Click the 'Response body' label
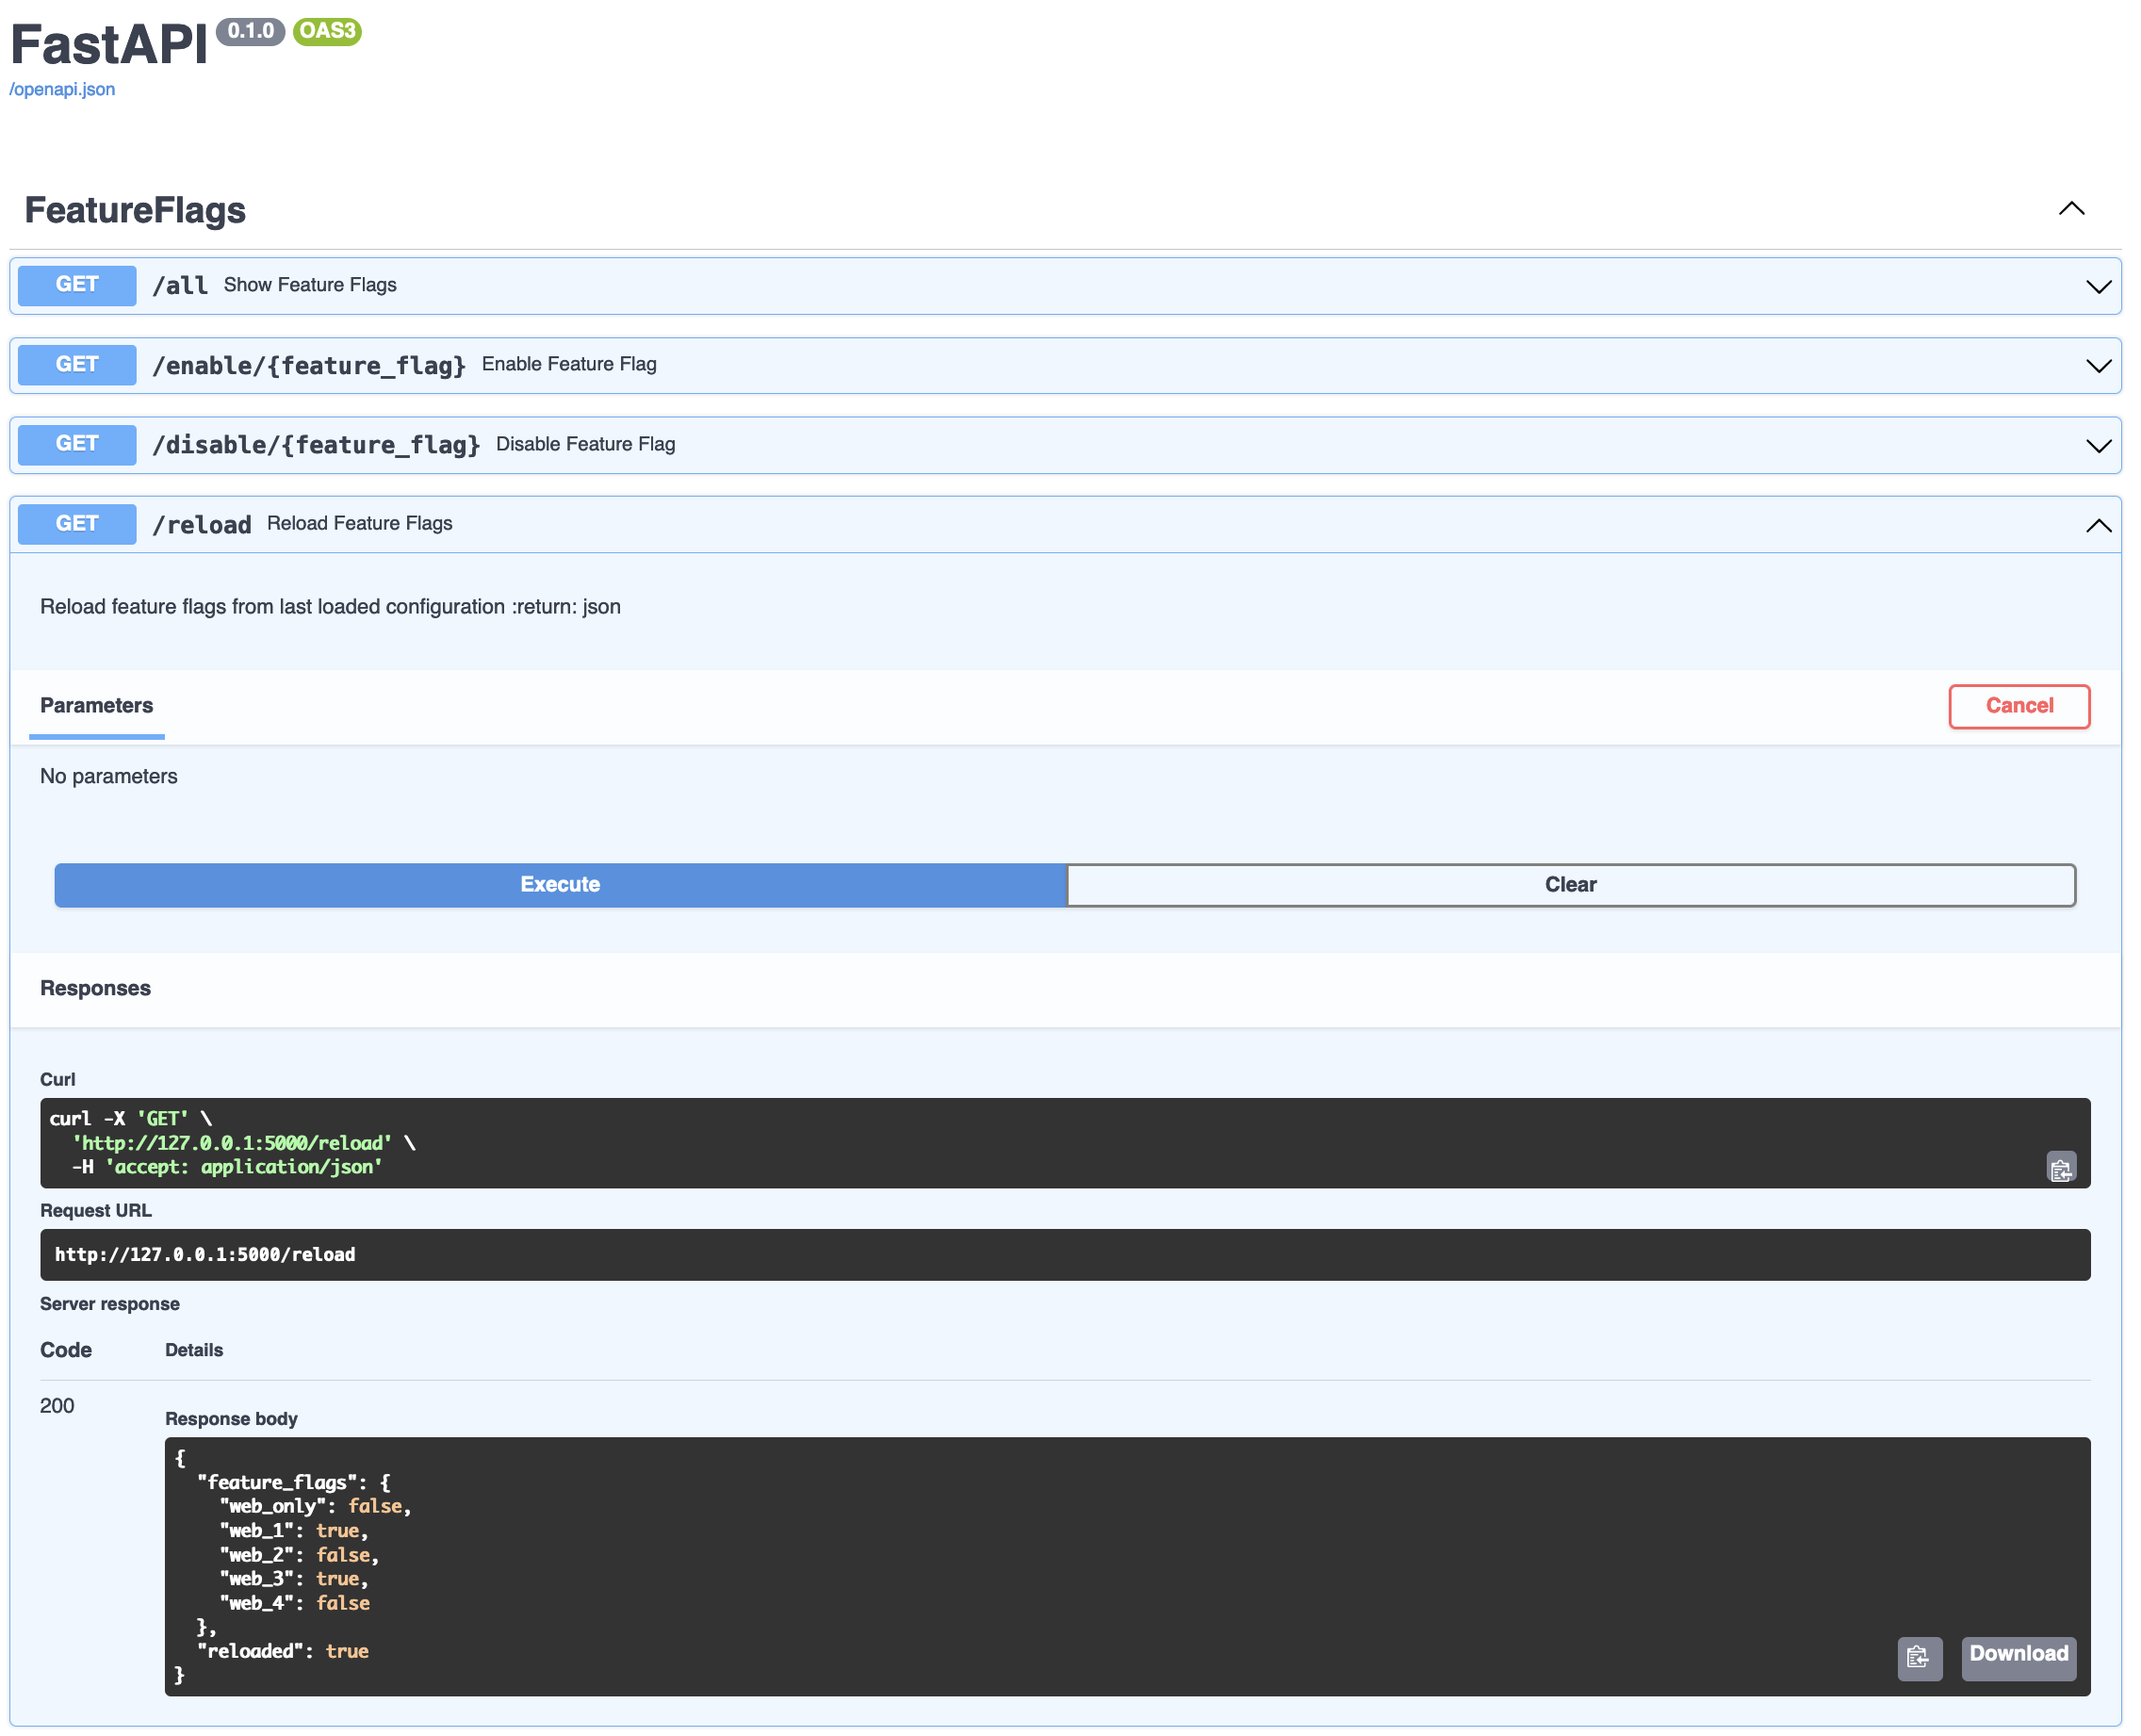The height and width of the screenshot is (1736, 2141). (231, 1419)
